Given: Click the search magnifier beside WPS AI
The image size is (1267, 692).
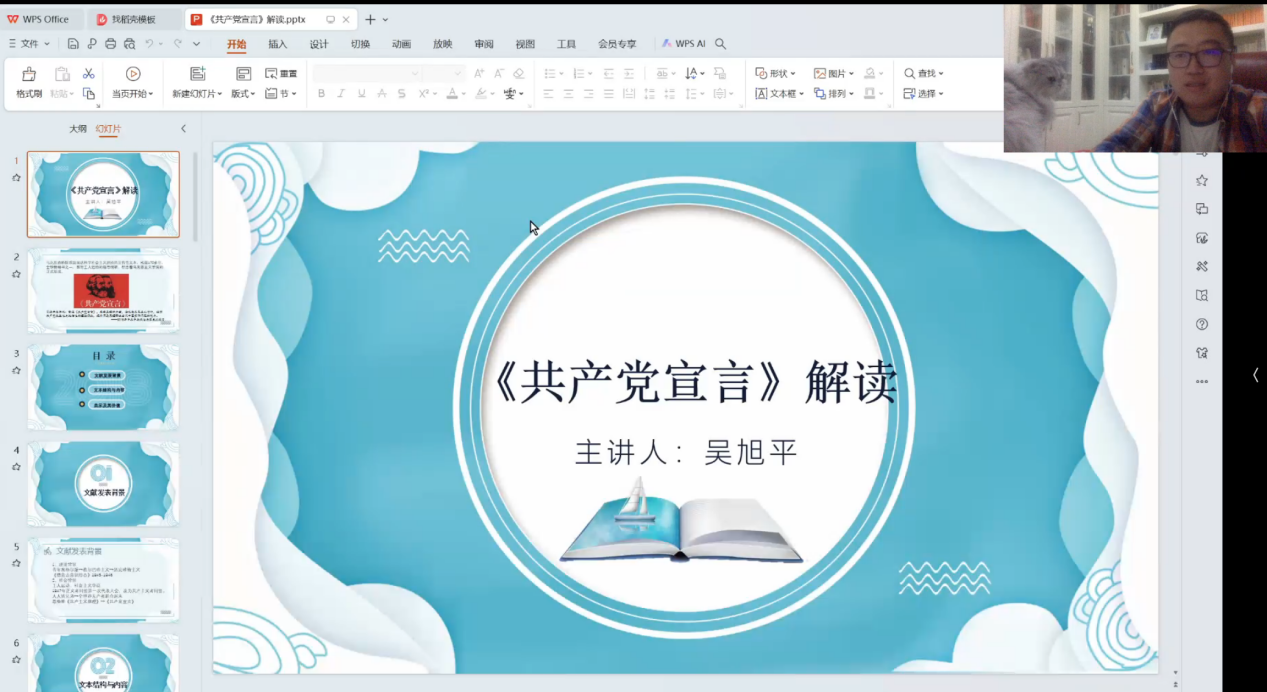Looking at the screenshot, I should click(720, 44).
